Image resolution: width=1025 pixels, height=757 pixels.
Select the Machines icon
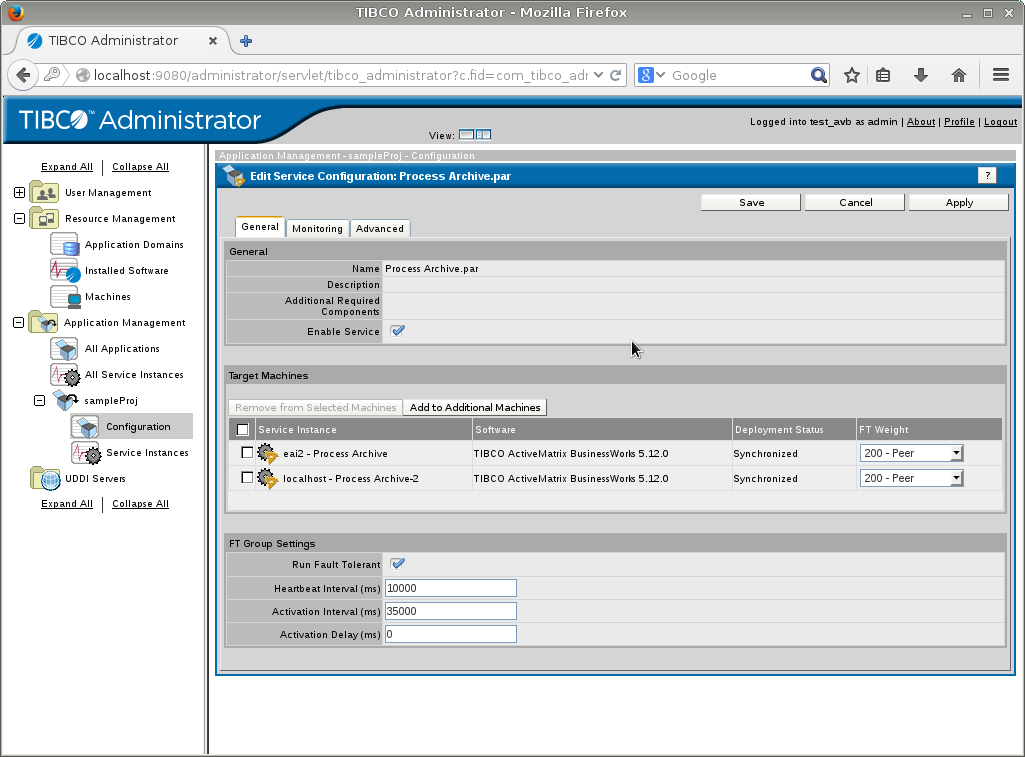[64, 297]
